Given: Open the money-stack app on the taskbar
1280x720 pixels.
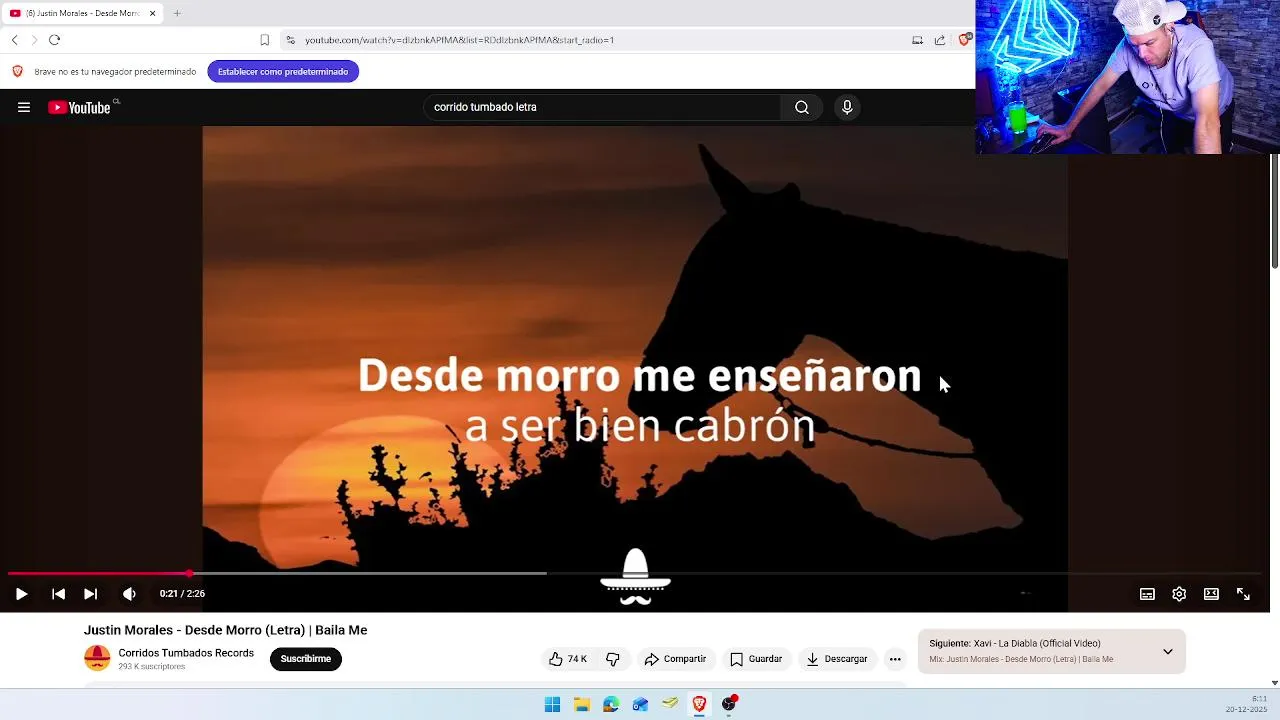Looking at the screenshot, I should pyautogui.click(x=670, y=704).
